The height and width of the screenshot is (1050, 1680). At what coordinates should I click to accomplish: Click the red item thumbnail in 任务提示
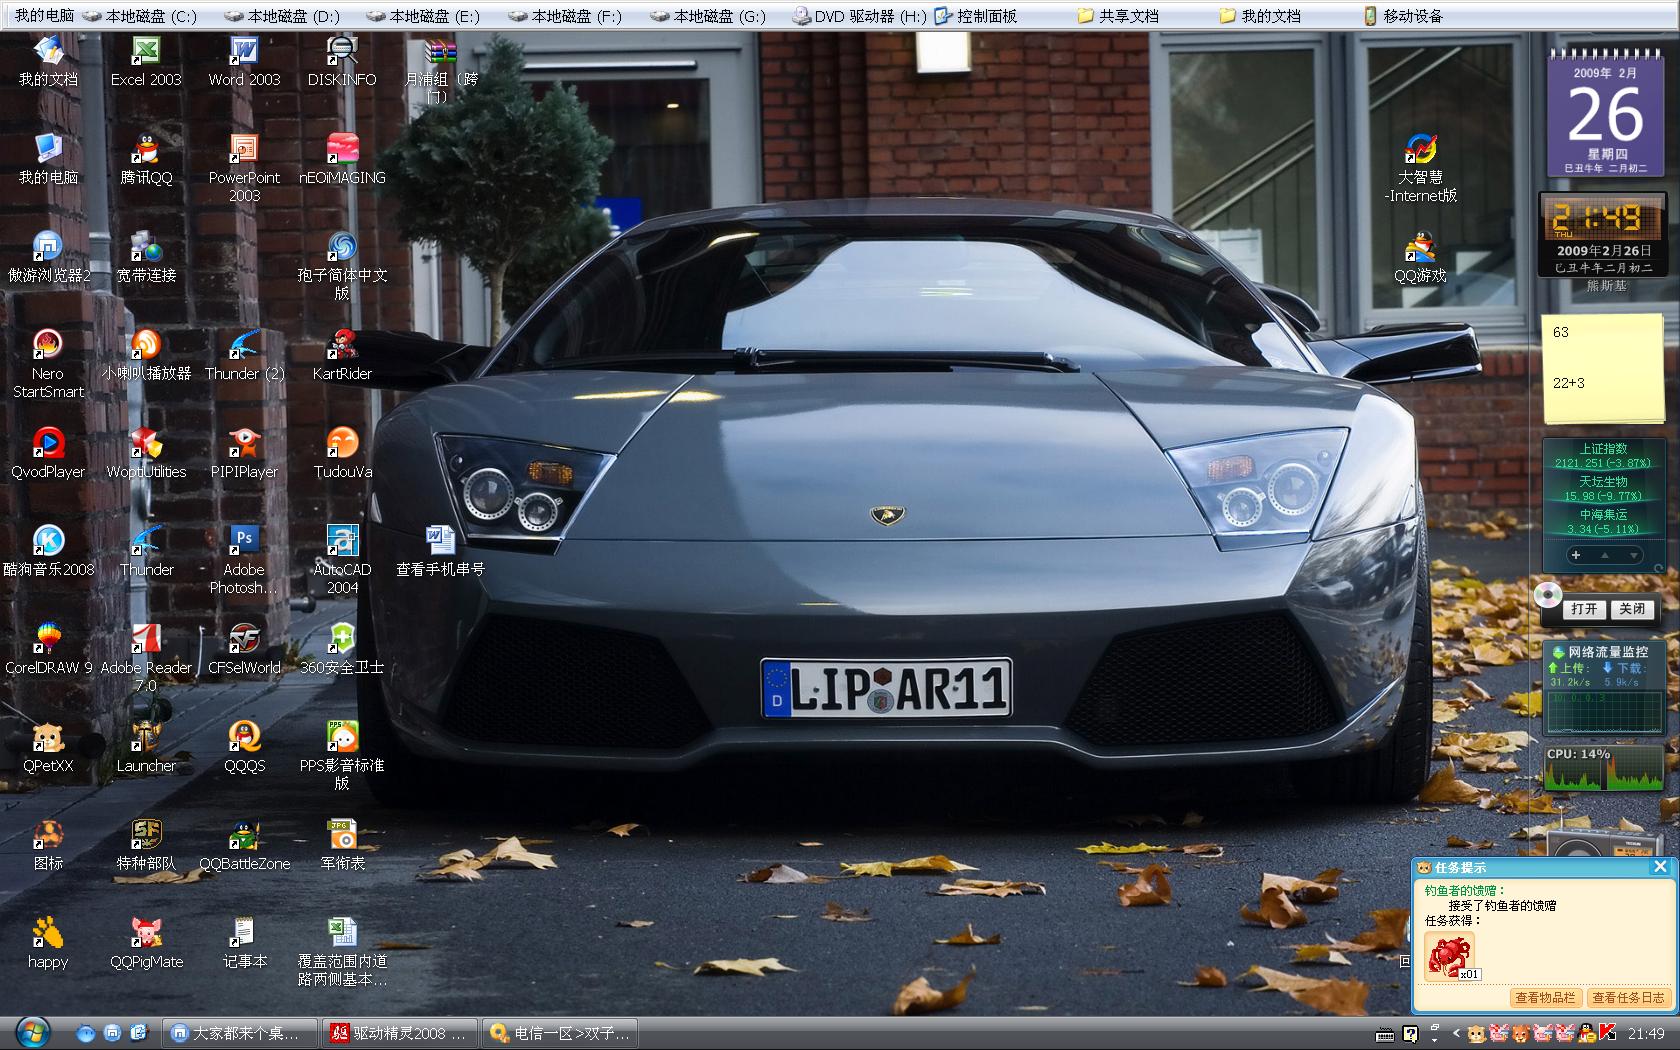pyautogui.click(x=1450, y=957)
